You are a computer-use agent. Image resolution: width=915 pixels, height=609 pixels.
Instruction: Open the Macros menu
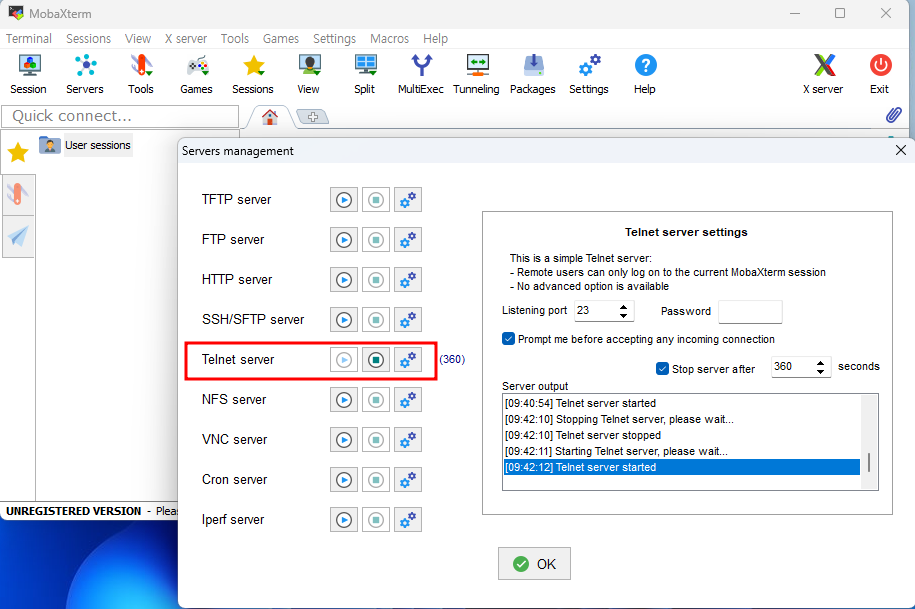pyautogui.click(x=389, y=38)
